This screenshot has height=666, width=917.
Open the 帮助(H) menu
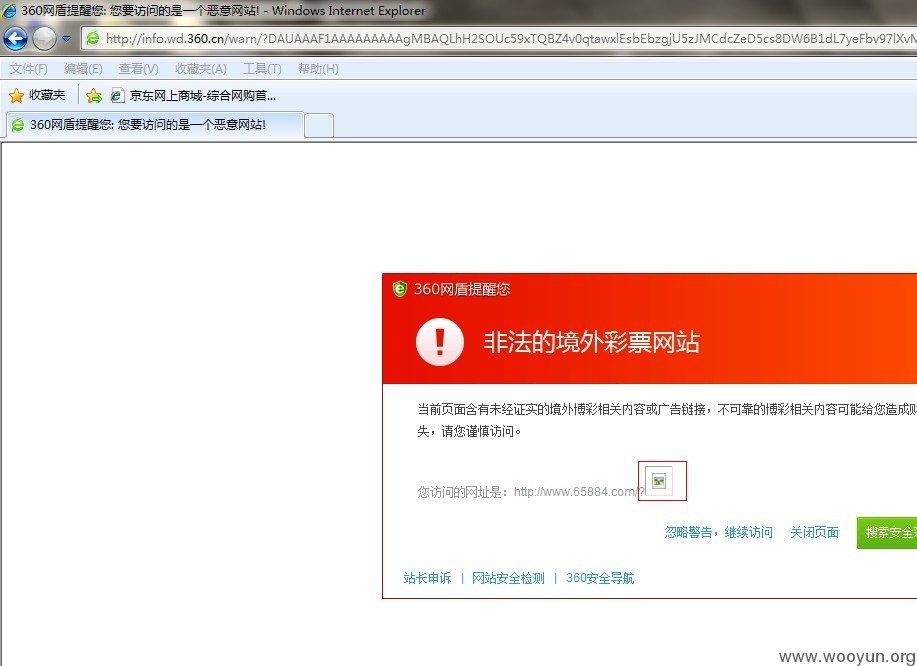coord(318,69)
